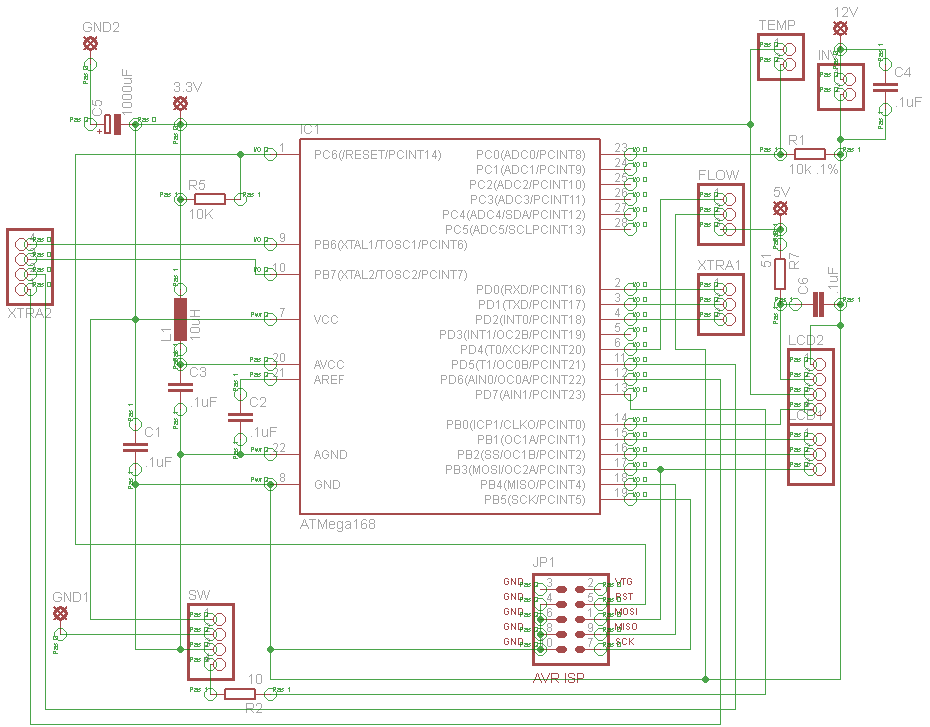This screenshot has height=727, width=930.
Task: Click capacitor C4's plate symbol
Action: tap(886, 87)
